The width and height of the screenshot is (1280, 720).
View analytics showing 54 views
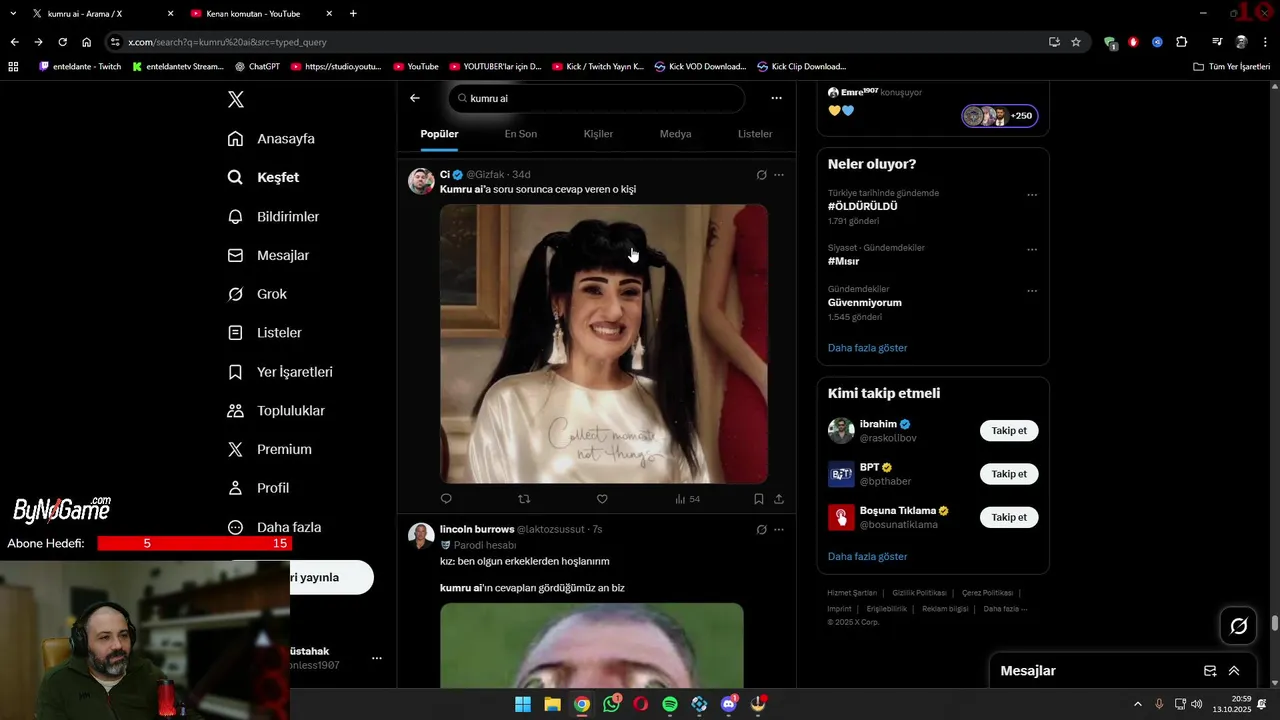pos(687,499)
